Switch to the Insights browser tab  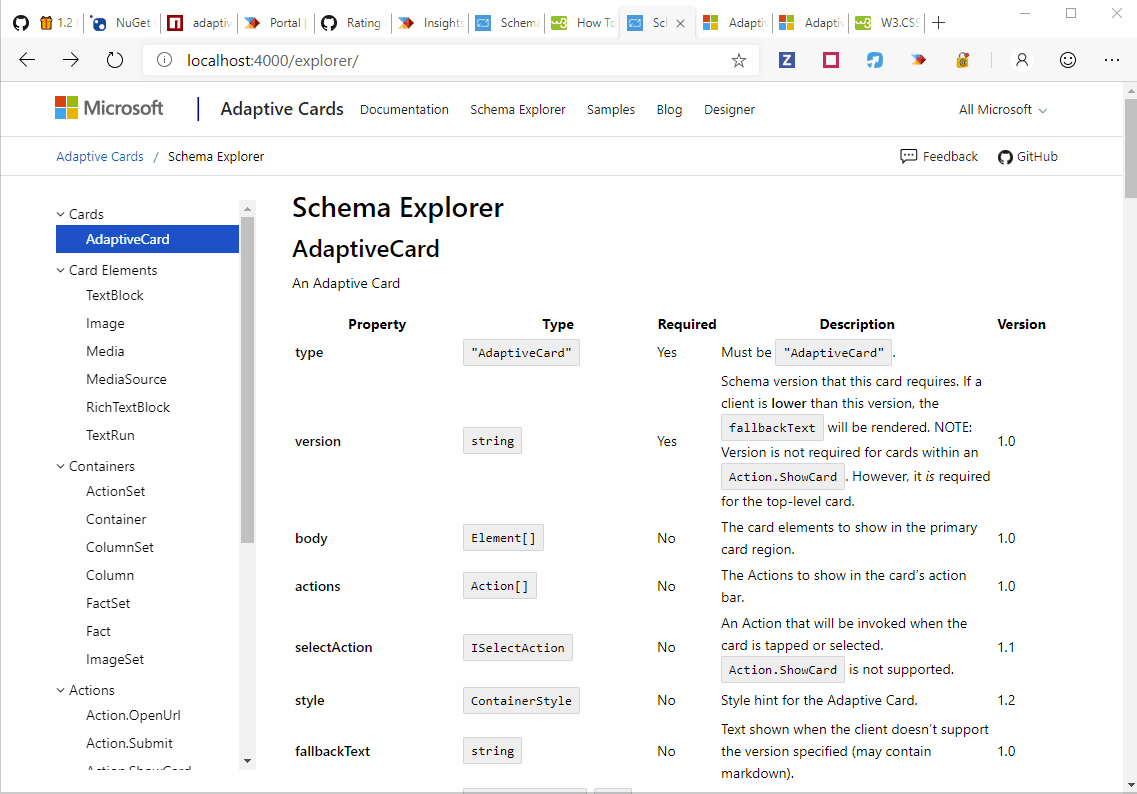[x=431, y=23]
